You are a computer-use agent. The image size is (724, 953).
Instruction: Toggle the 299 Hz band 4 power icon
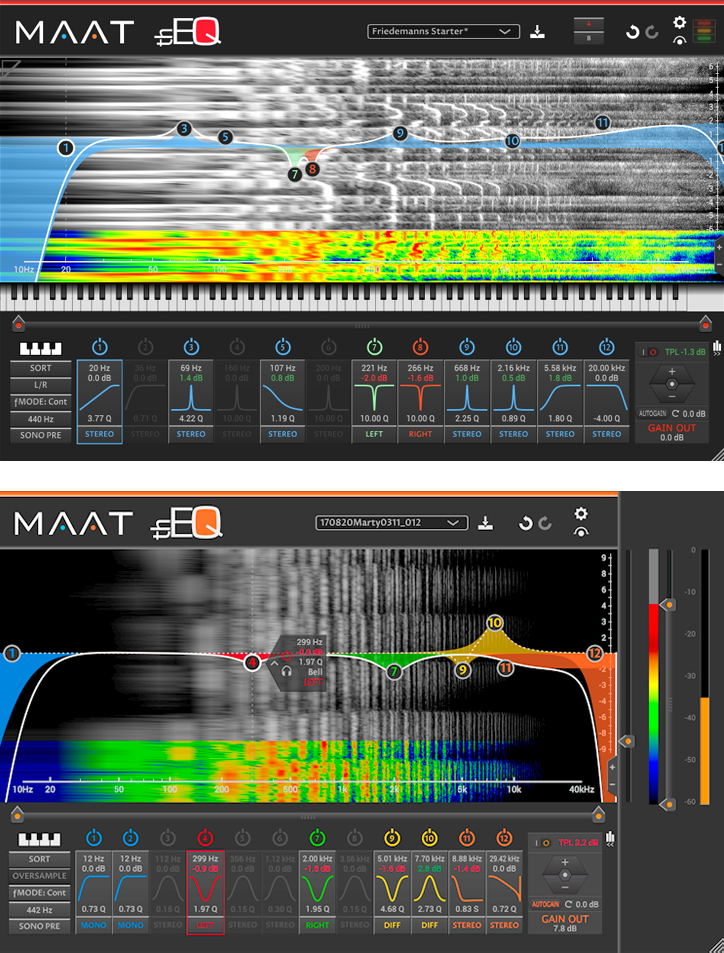(x=204, y=837)
